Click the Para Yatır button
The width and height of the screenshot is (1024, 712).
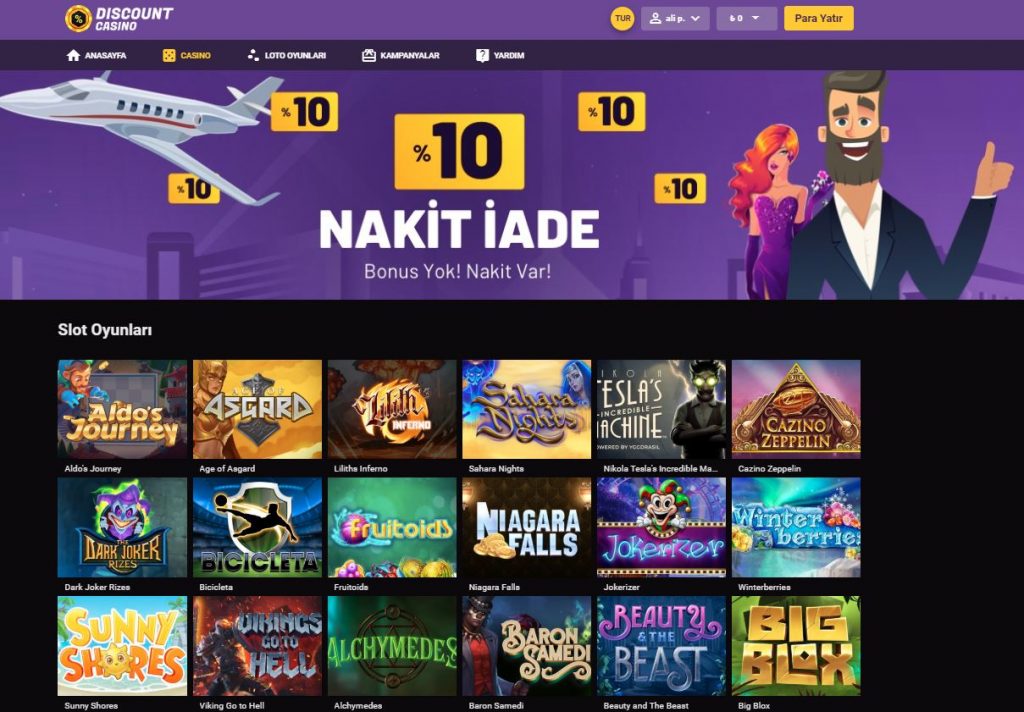818,18
